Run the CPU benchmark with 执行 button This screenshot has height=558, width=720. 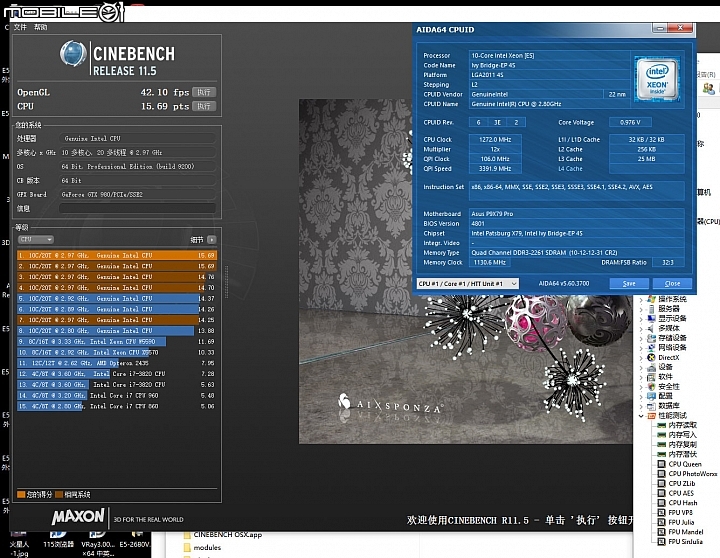pos(204,106)
